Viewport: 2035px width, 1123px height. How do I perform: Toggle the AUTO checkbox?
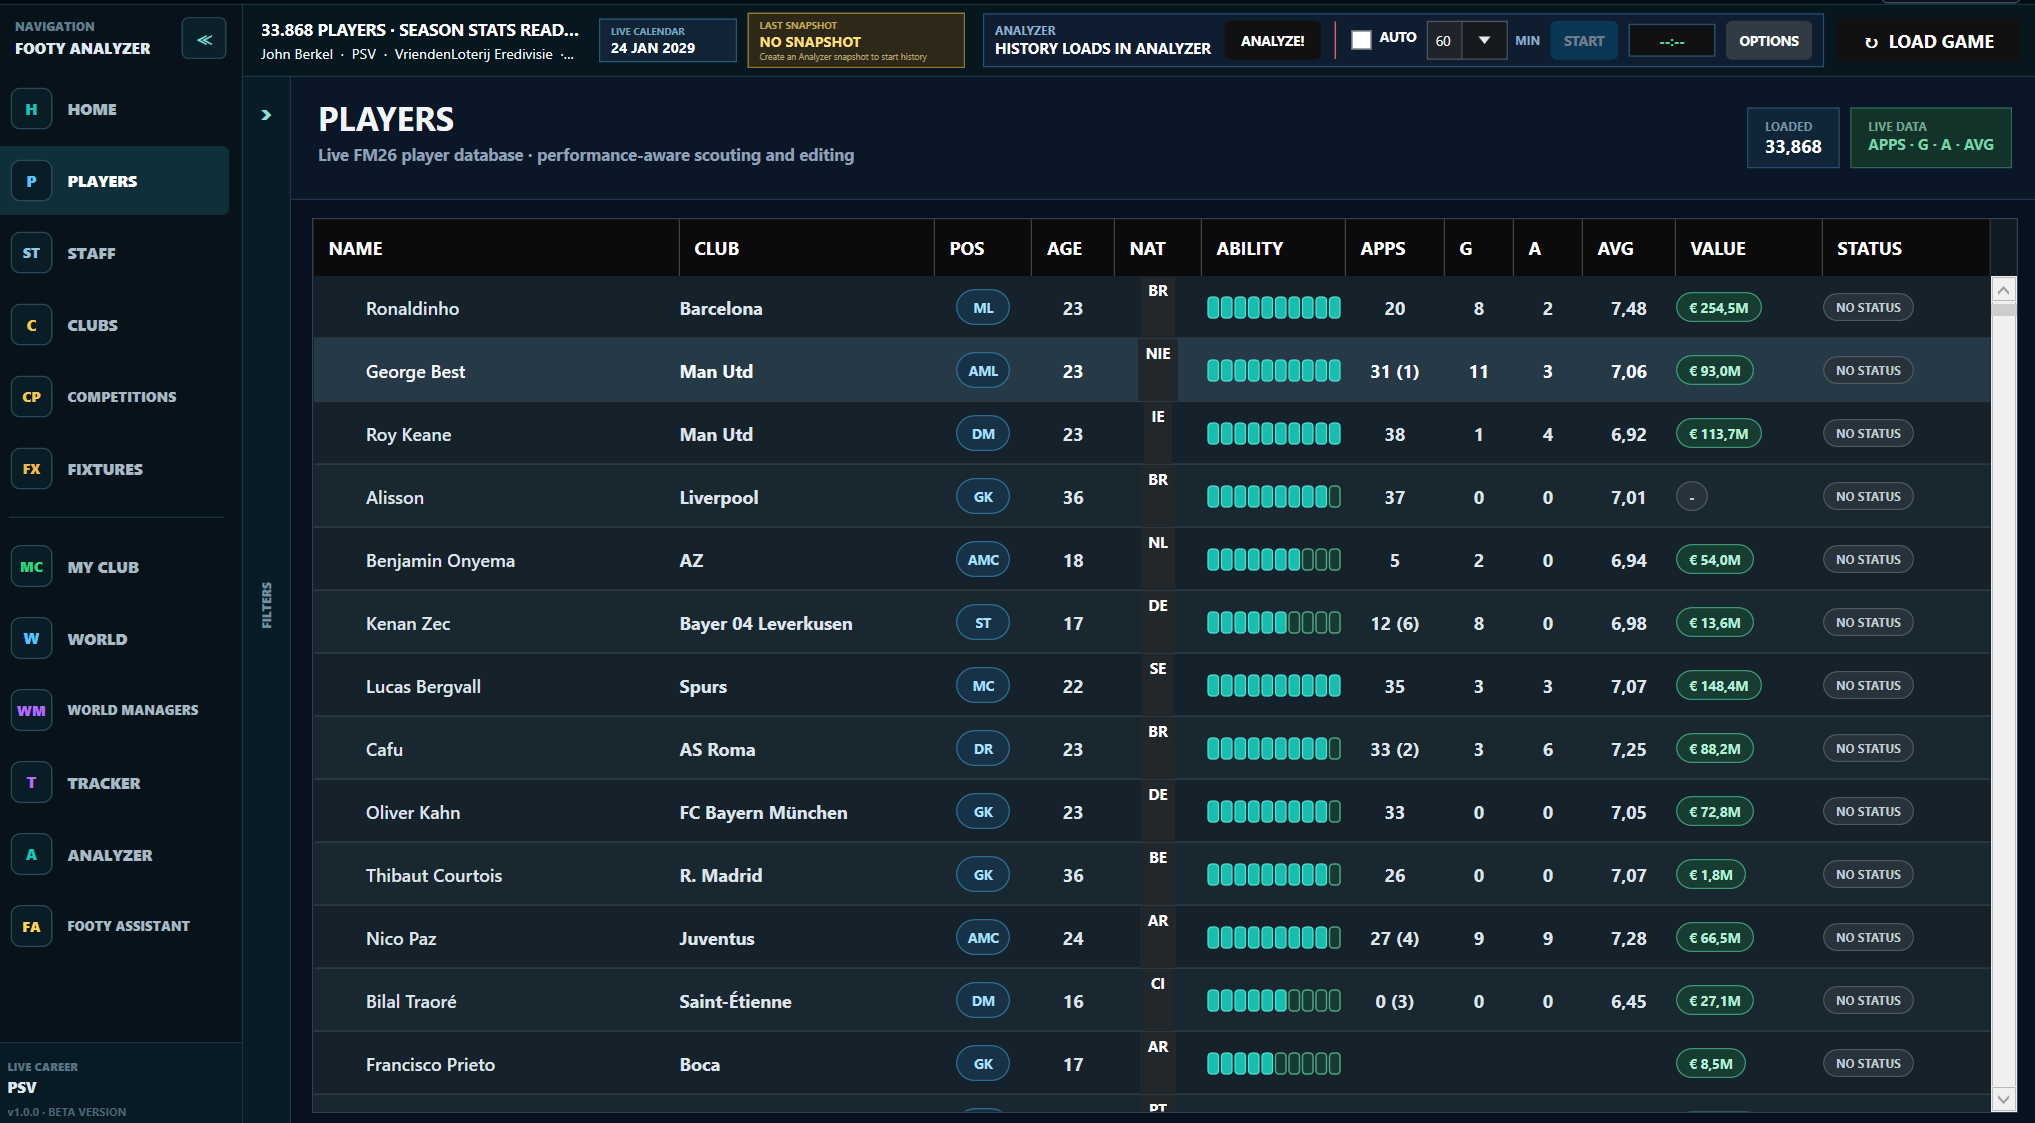coord(1361,40)
